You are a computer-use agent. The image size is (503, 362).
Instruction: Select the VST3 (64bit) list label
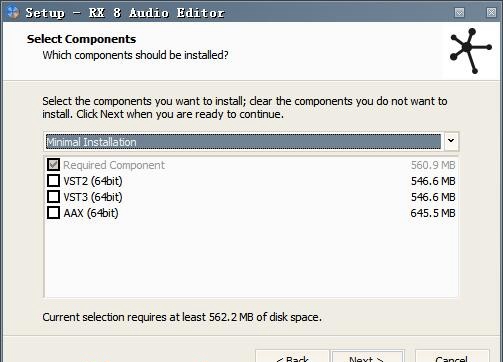[x=93, y=197]
